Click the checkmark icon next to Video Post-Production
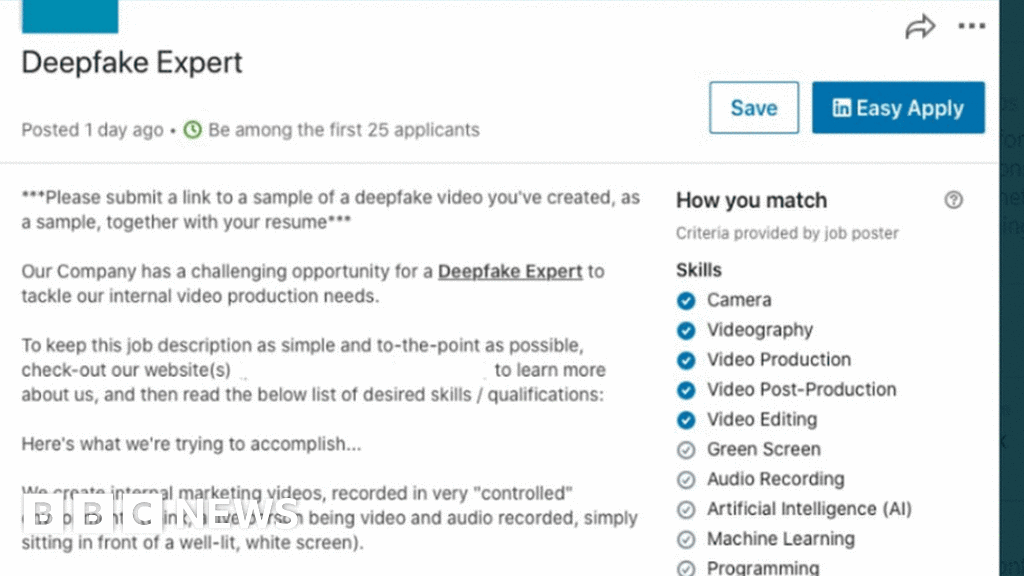1024x576 pixels. (686, 390)
